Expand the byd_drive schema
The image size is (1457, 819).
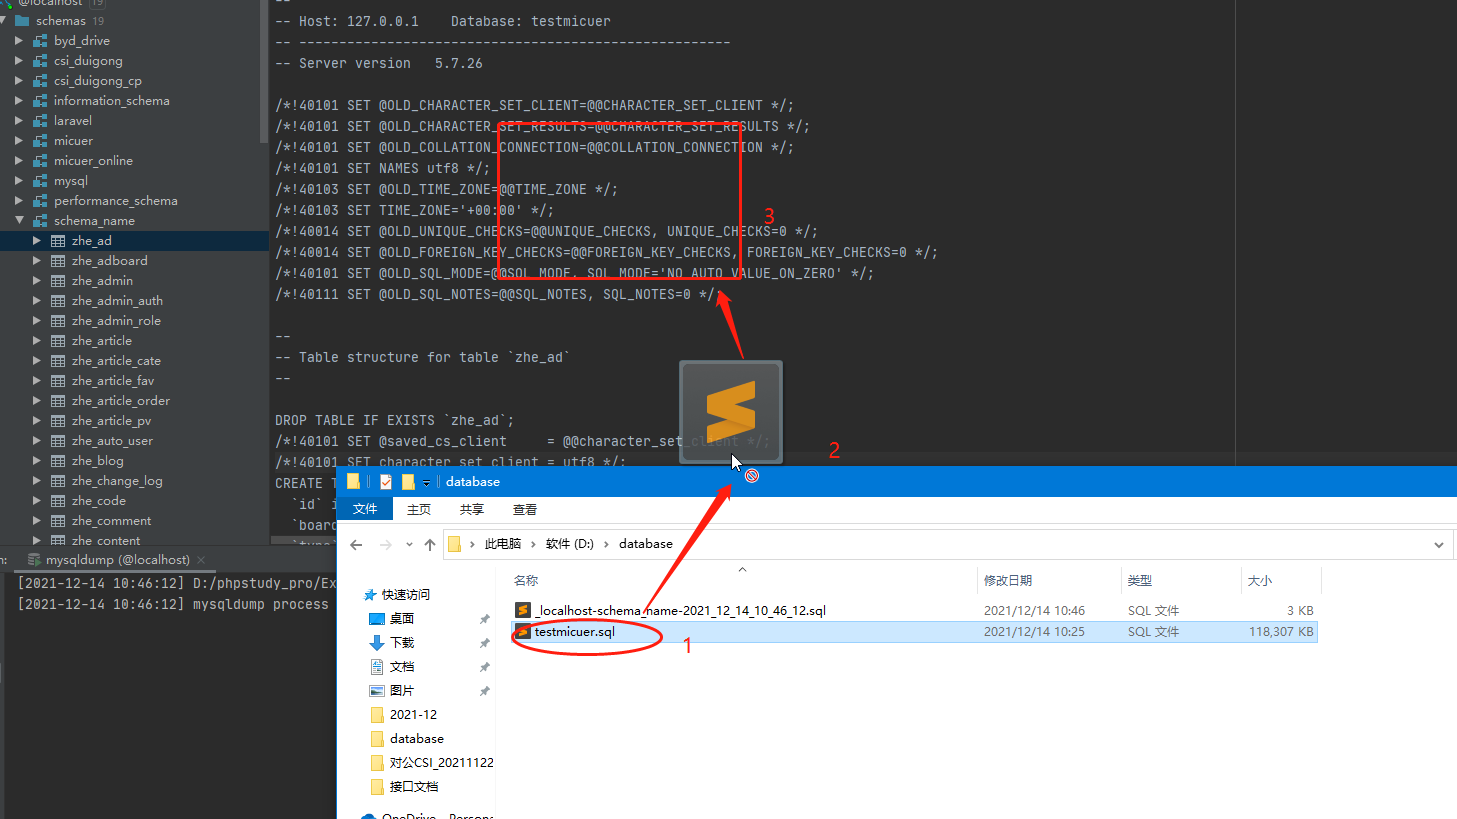pos(19,41)
